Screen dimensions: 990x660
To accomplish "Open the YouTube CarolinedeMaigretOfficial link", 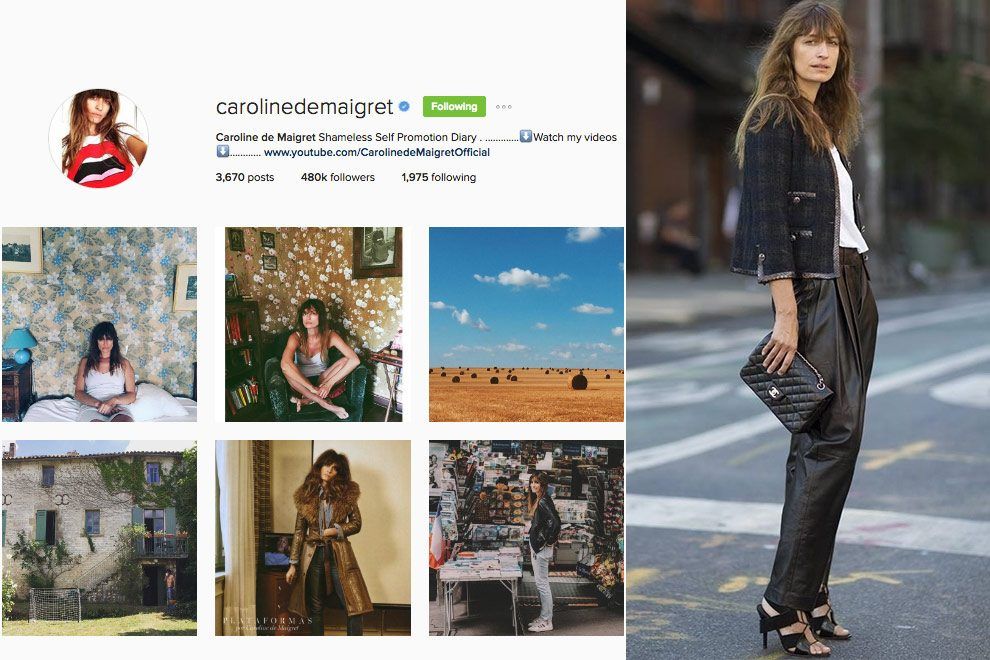I will click(376, 152).
